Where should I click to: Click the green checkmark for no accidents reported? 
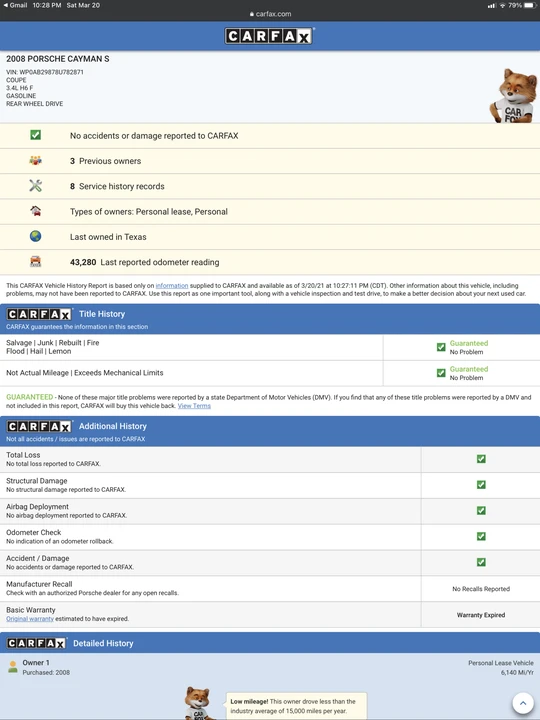(x=35, y=135)
